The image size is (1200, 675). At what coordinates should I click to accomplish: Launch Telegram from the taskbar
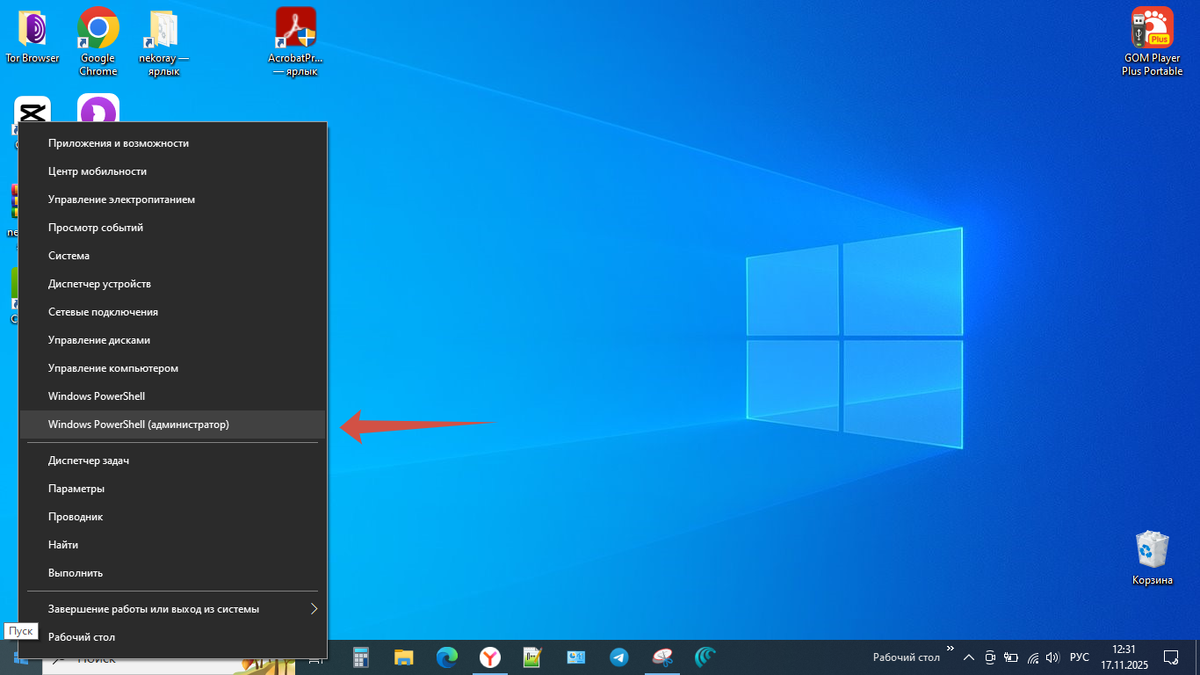pyautogui.click(x=618, y=657)
